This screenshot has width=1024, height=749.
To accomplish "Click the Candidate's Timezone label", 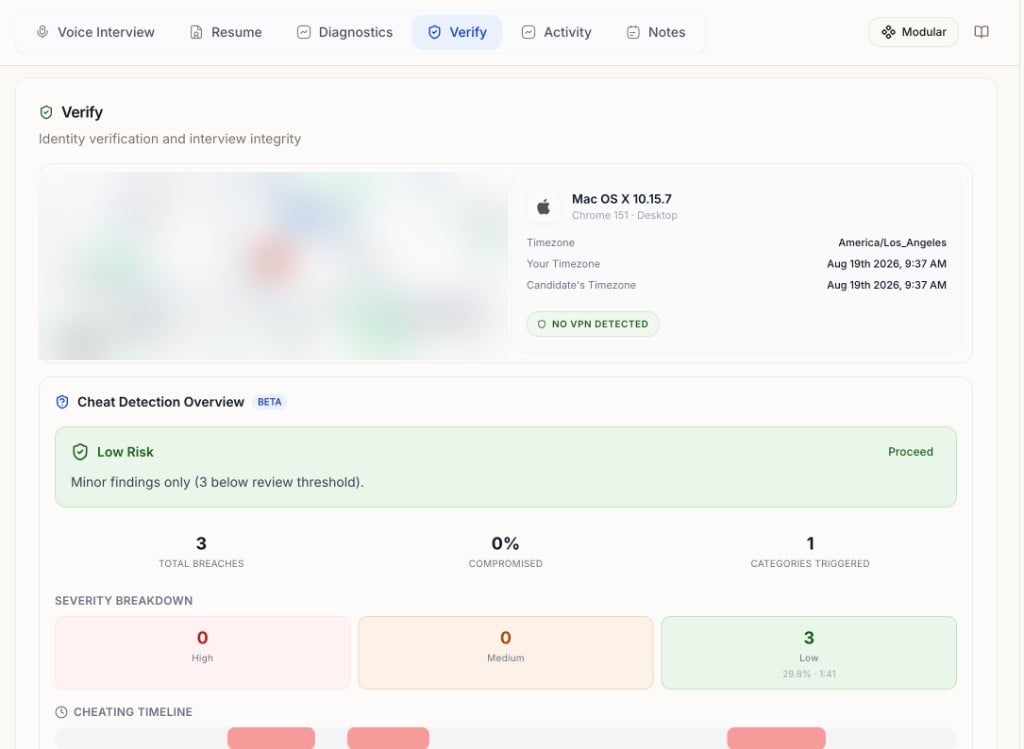I will pyautogui.click(x=581, y=285).
